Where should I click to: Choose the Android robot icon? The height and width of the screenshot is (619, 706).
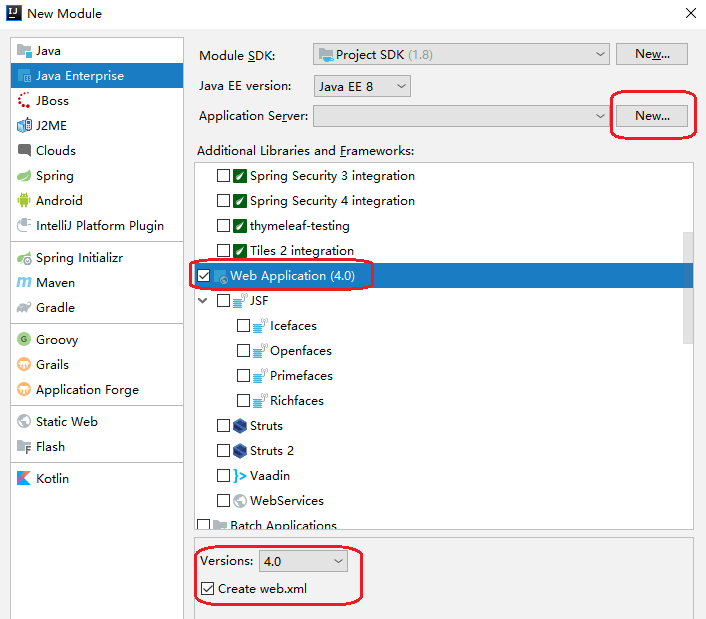click(x=25, y=201)
